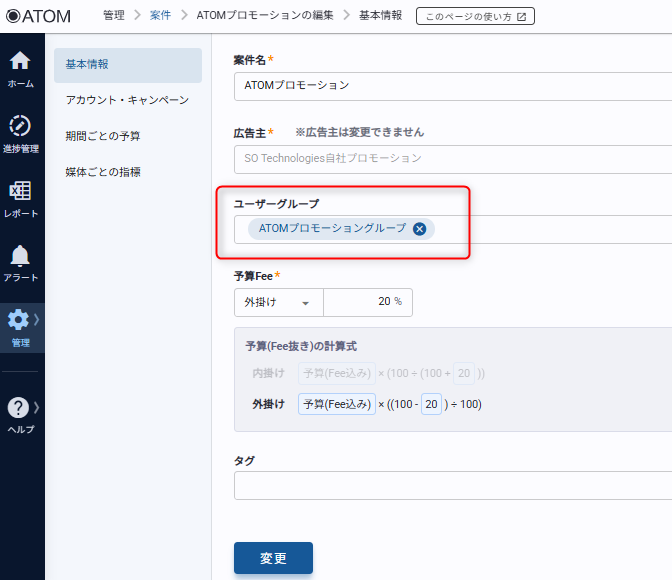
Task: Go to 媒体ごとの指標 tab
Action: click(x=103, y=172)
